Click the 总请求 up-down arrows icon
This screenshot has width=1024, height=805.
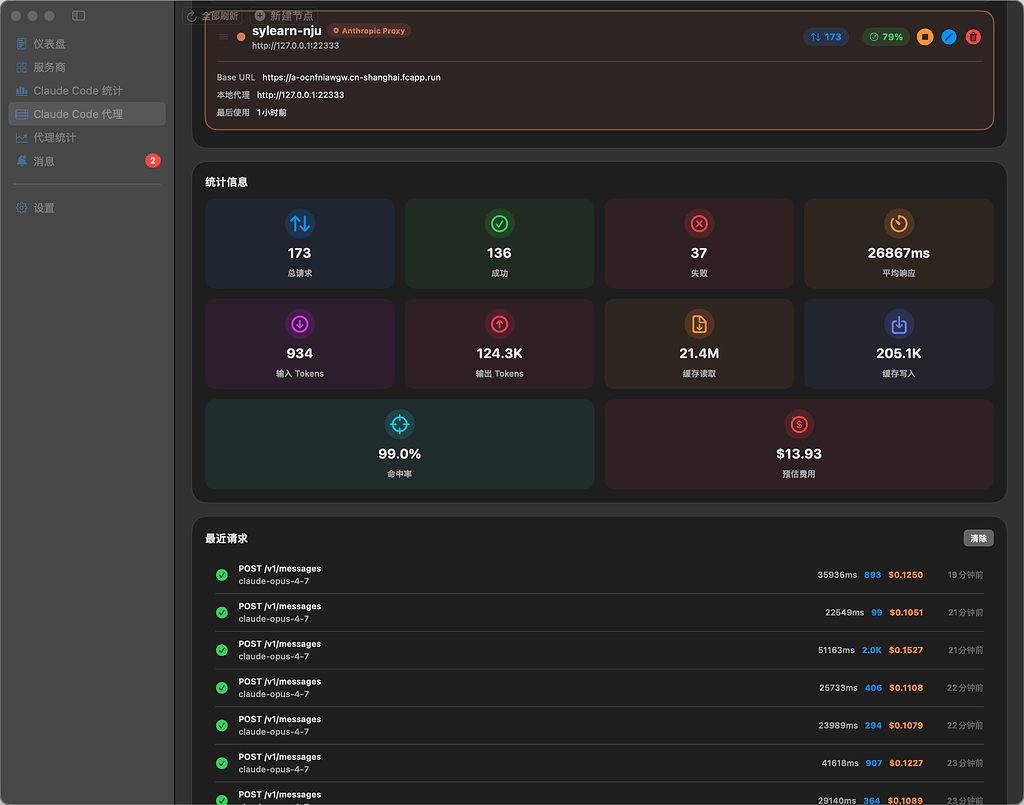[300, 224]
